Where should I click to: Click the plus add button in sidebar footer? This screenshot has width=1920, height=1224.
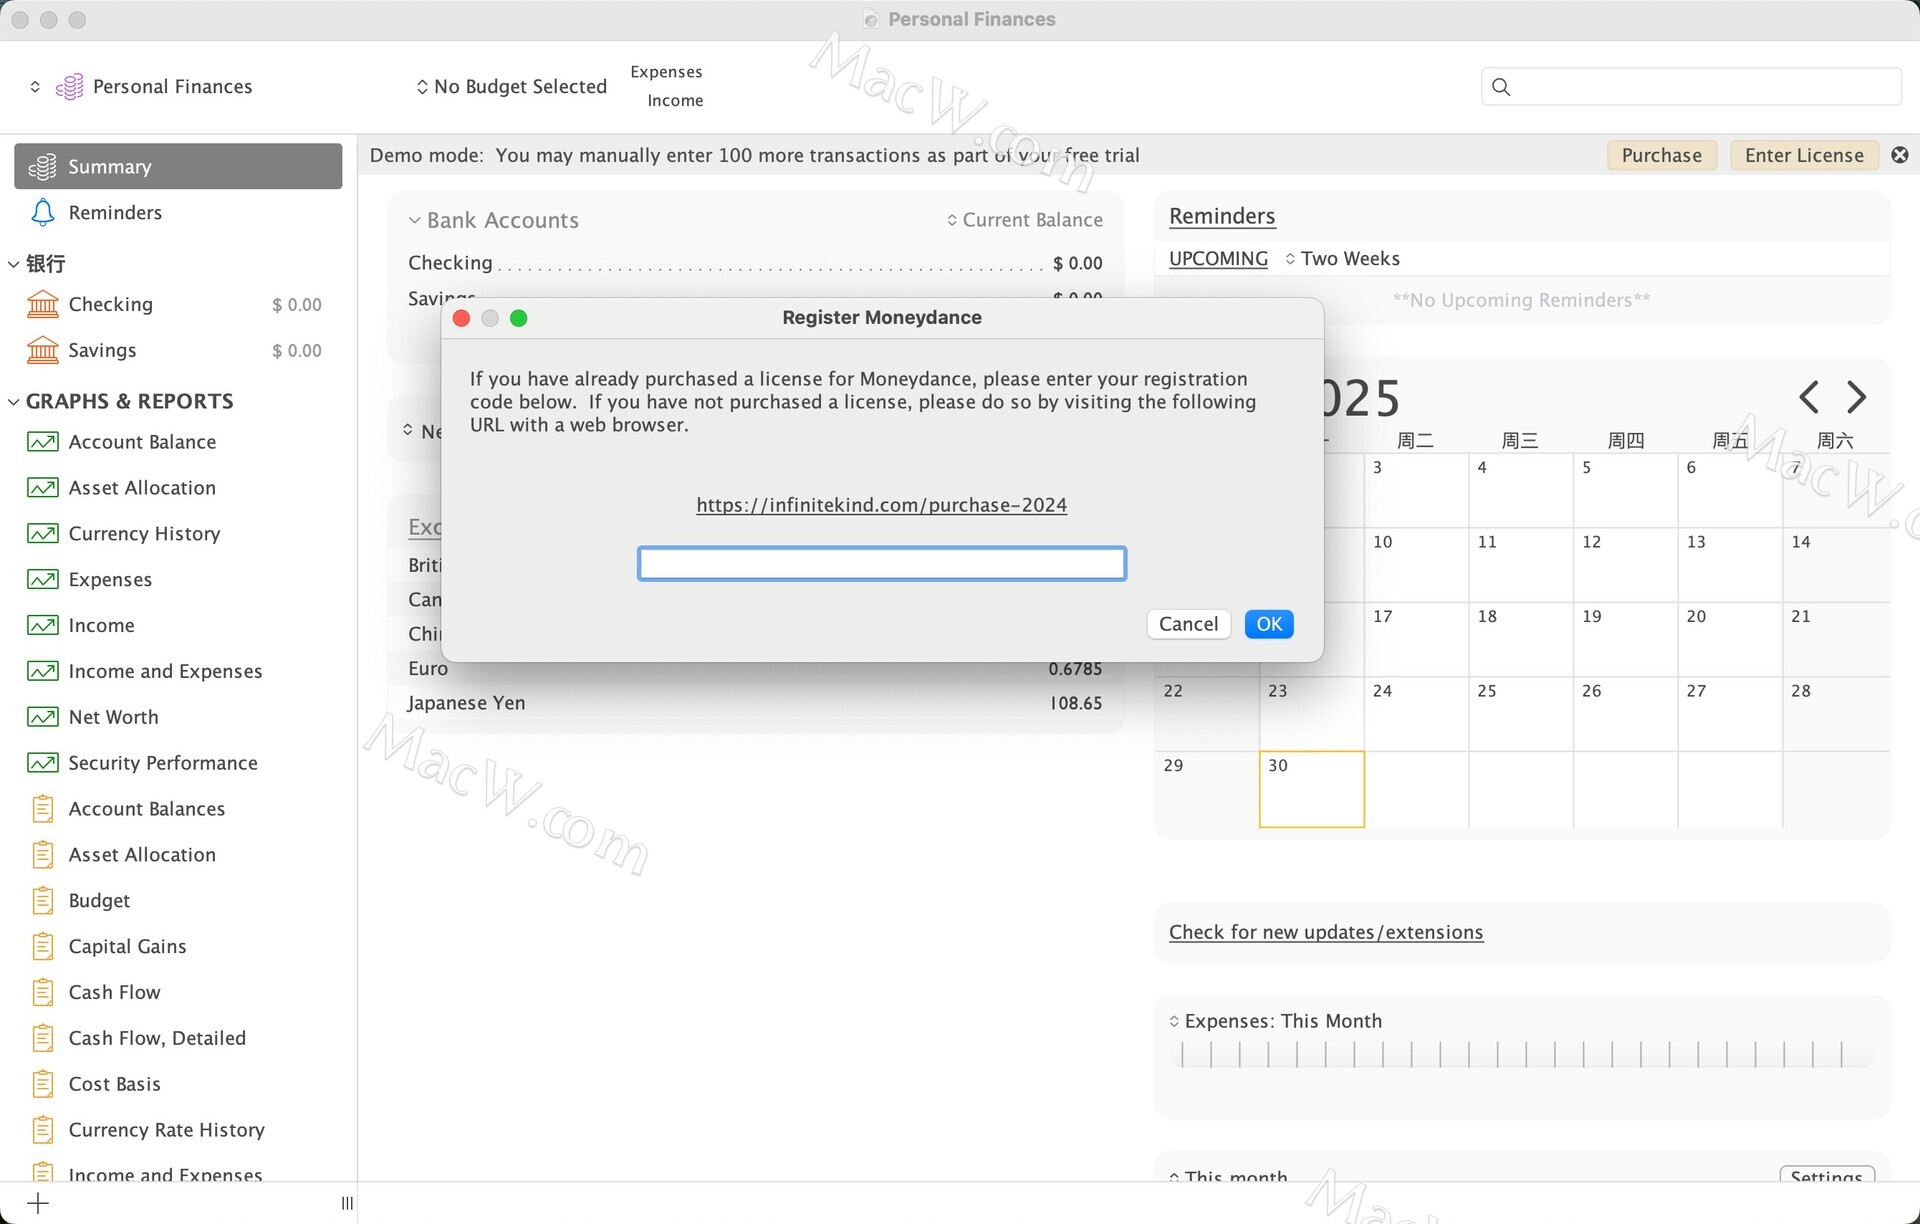click(x=38, y=1203)
